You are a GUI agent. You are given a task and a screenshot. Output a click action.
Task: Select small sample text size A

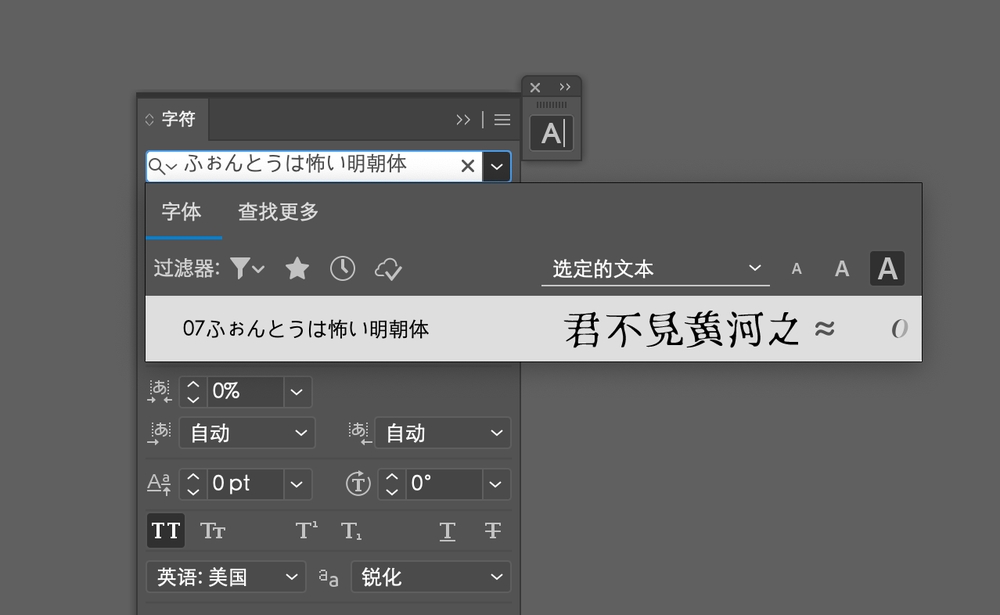click(x=797, y=269)
